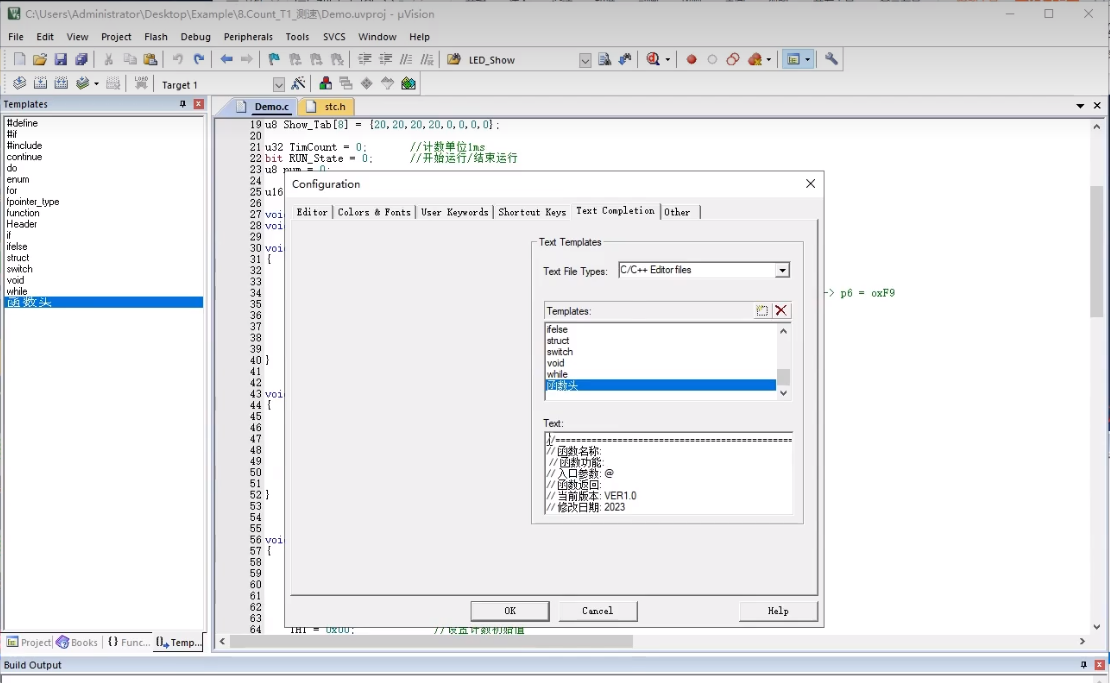Click the incremental find binoculars icon

624,59
